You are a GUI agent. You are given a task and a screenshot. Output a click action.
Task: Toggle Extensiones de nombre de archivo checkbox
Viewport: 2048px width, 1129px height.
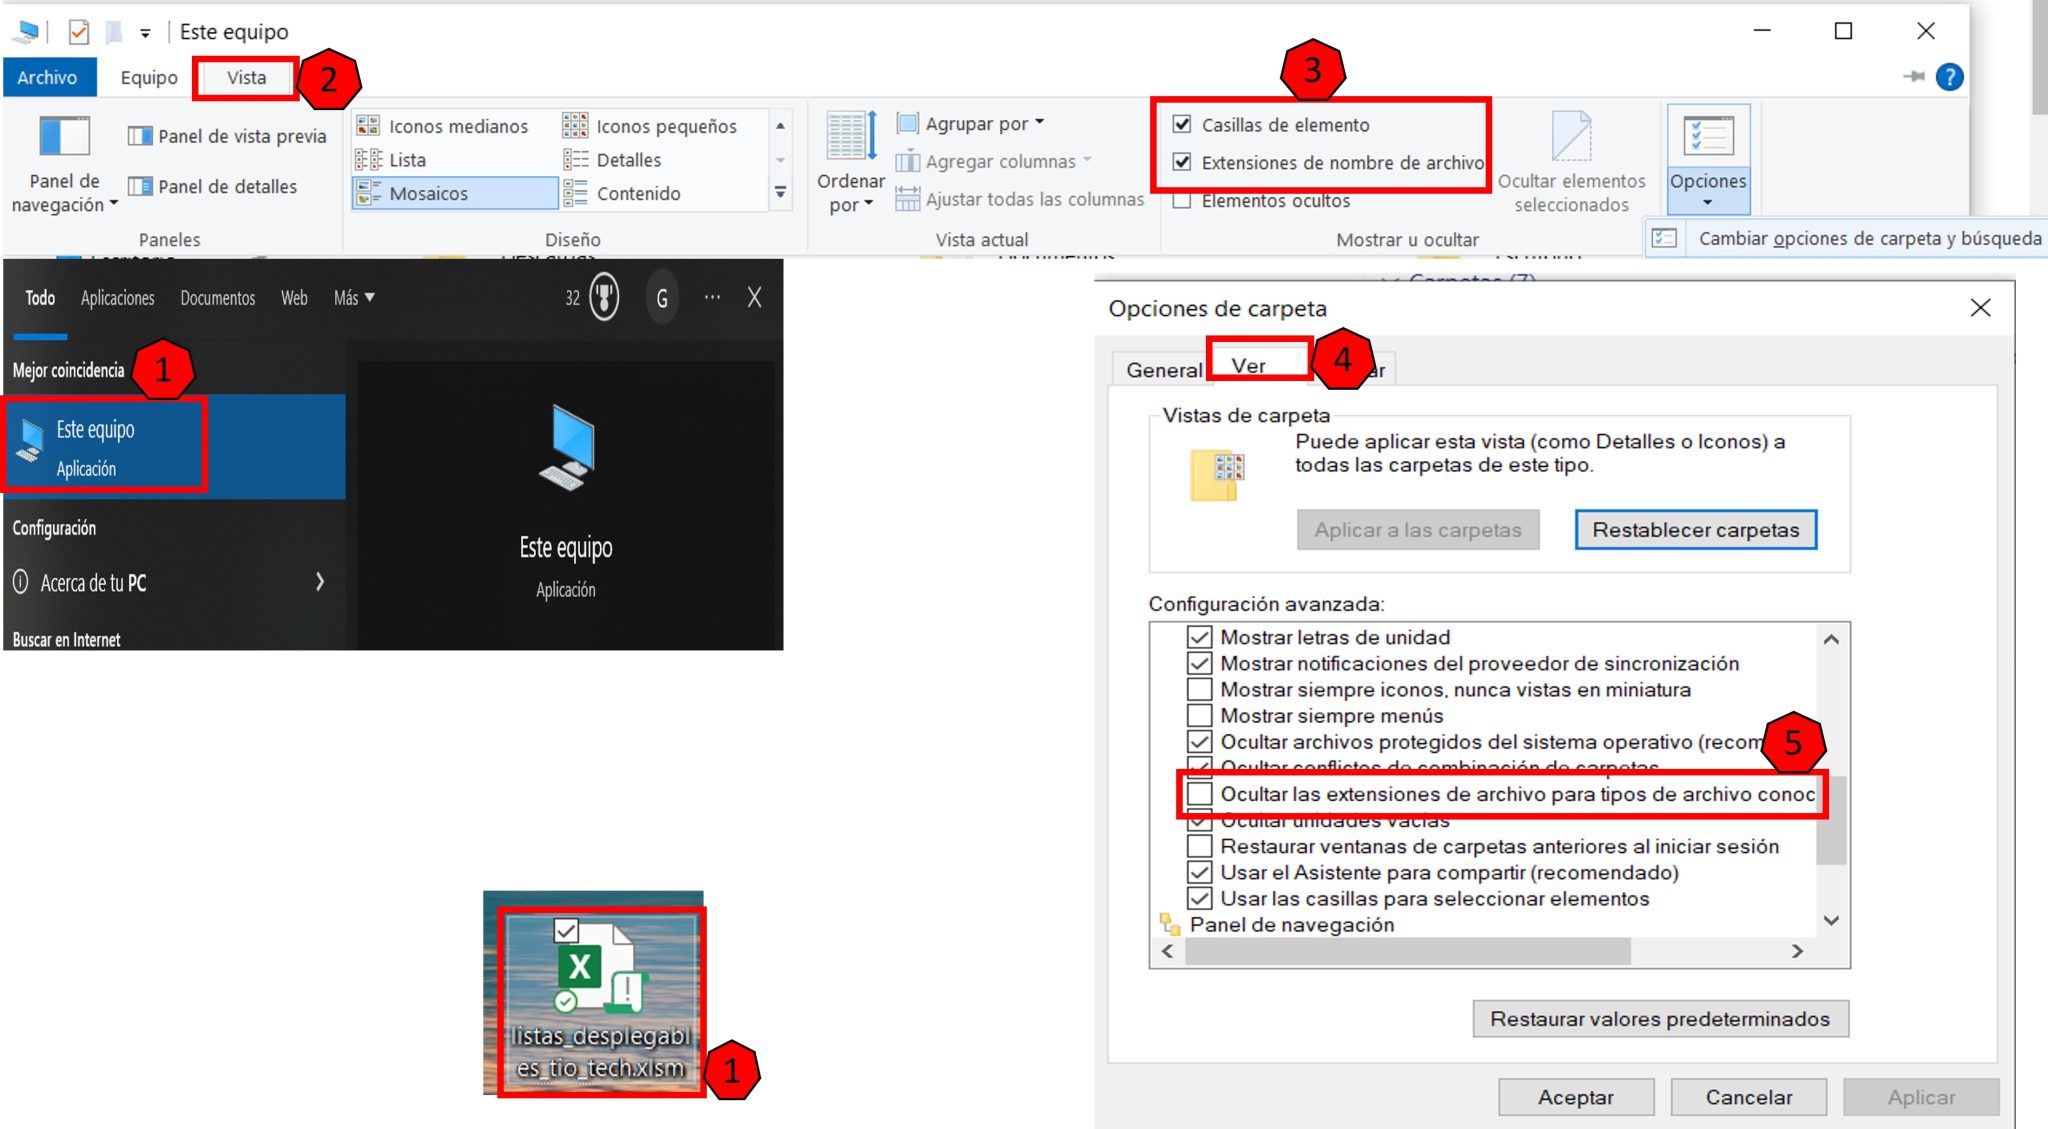click(x=1182, y=162)
